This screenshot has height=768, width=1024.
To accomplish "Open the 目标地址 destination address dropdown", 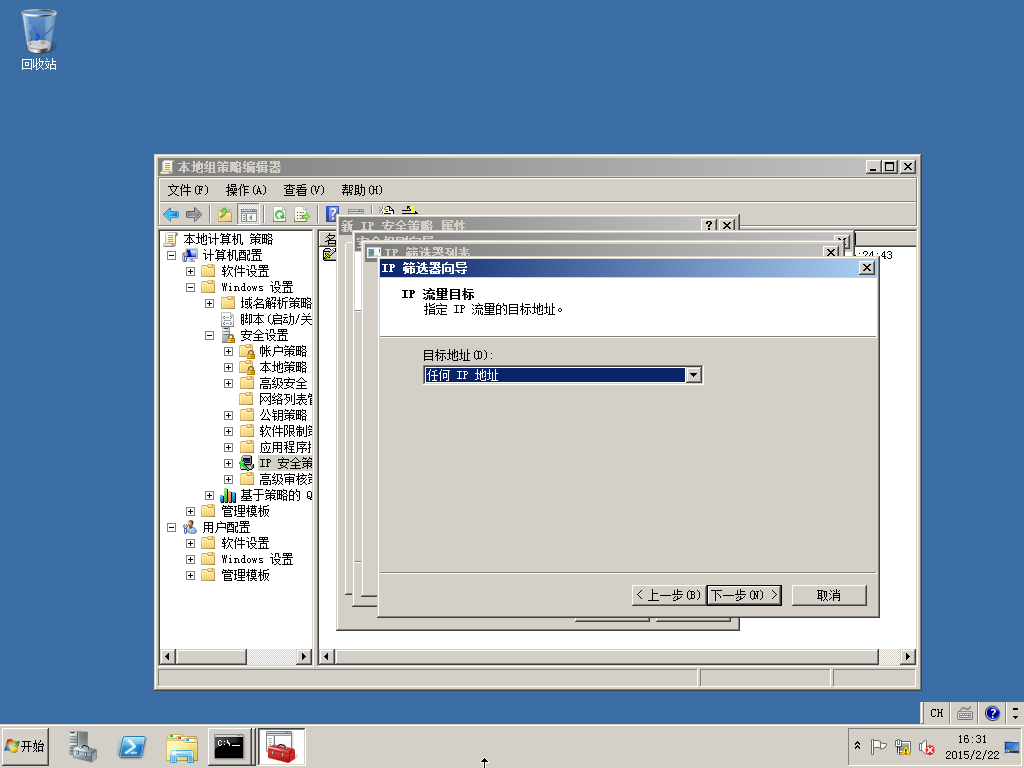I will coord(694,375).
